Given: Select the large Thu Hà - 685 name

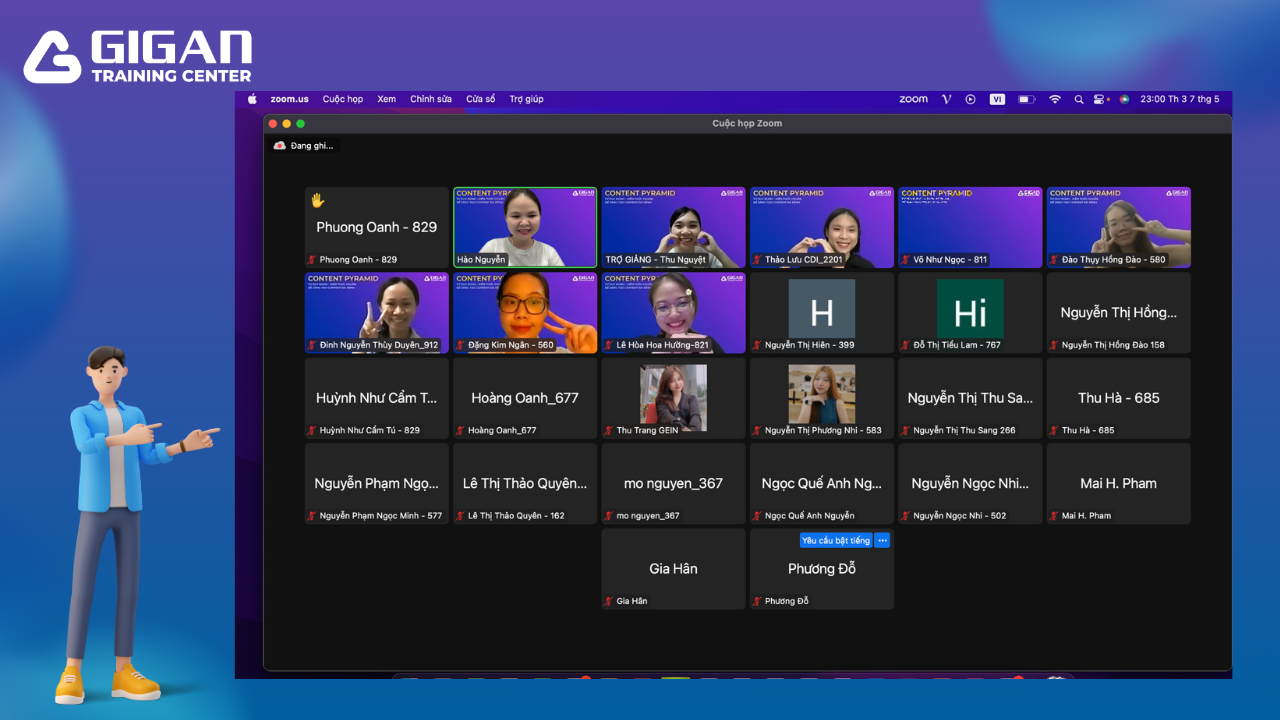Looking at the screenshot, I should point(1119,398).
